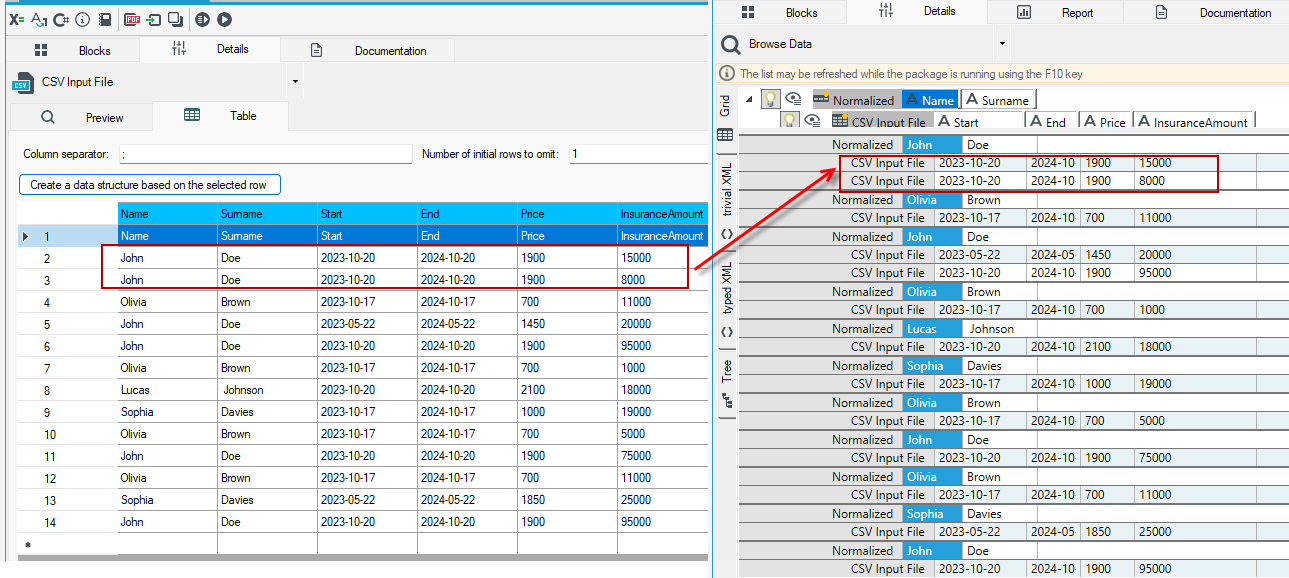Click the notebook toolbar icon

[103, 19]
